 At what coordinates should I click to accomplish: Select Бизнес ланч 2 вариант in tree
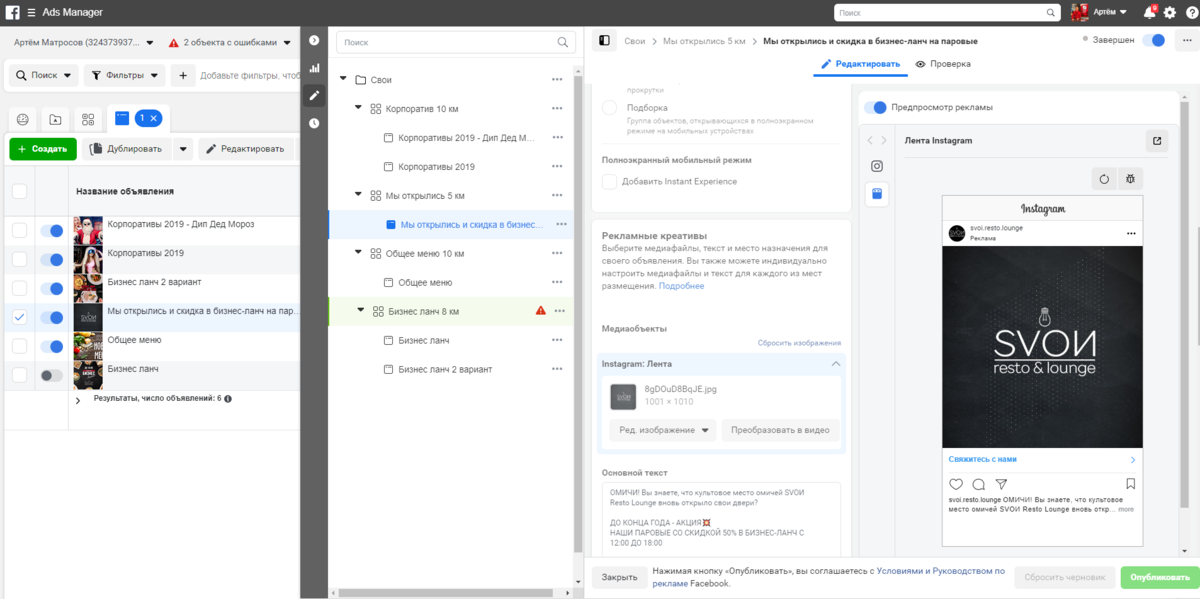click(445, 369)
